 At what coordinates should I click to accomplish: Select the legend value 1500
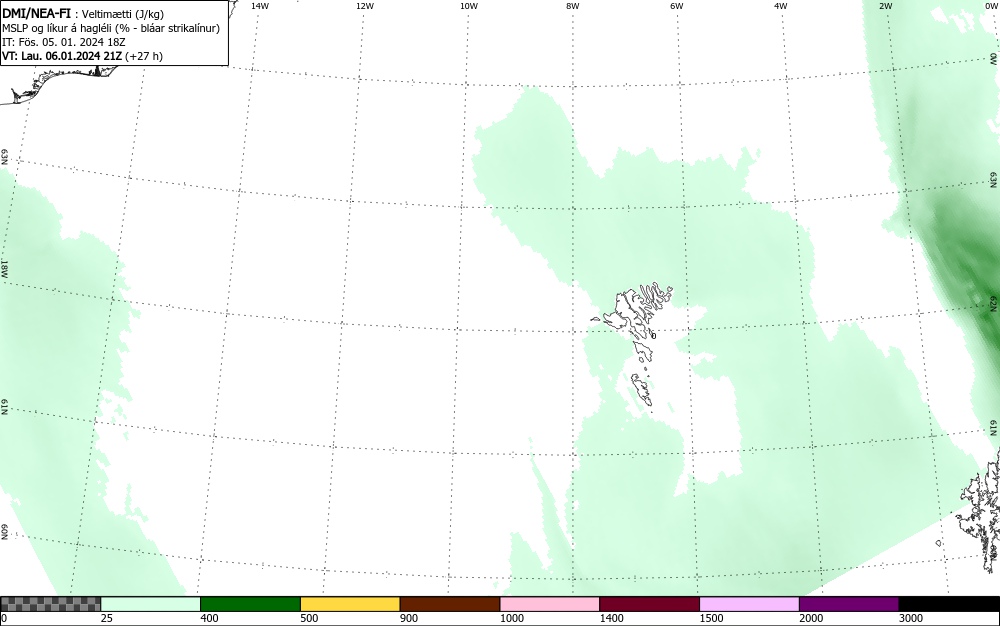point(711,618)
